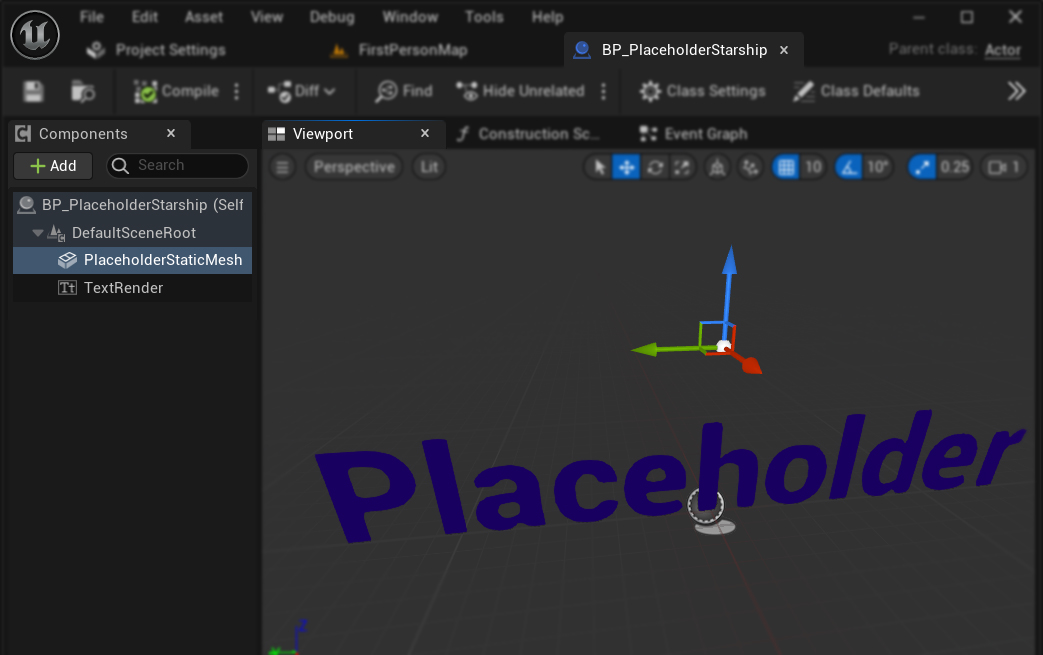Click the TextRender component type icon

(x=67, y=288)
